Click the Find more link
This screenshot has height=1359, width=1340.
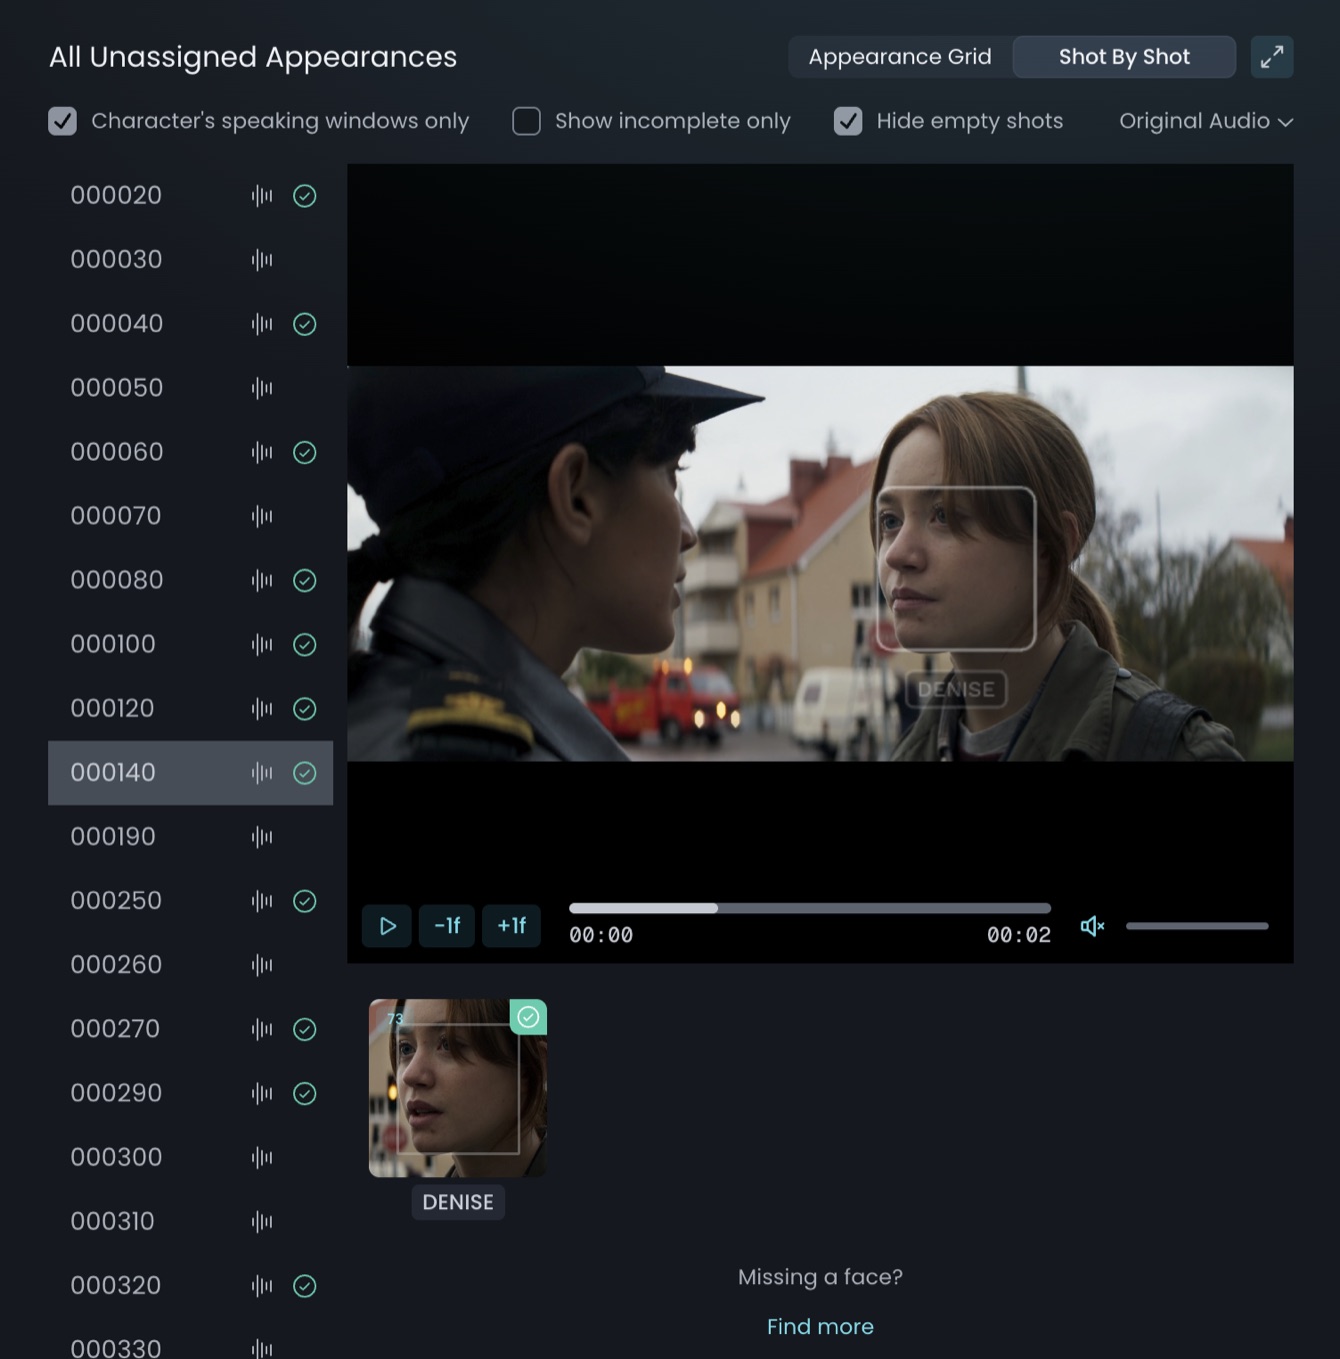point(820,1327)
